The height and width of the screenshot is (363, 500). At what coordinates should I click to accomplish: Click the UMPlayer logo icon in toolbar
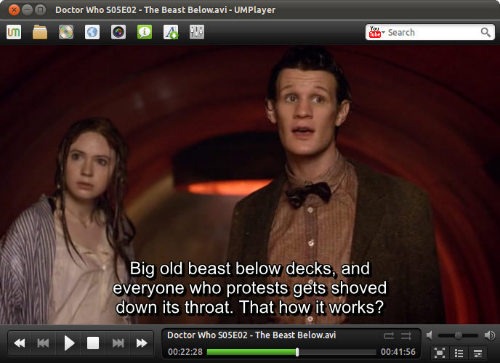[x=14, y=32]
